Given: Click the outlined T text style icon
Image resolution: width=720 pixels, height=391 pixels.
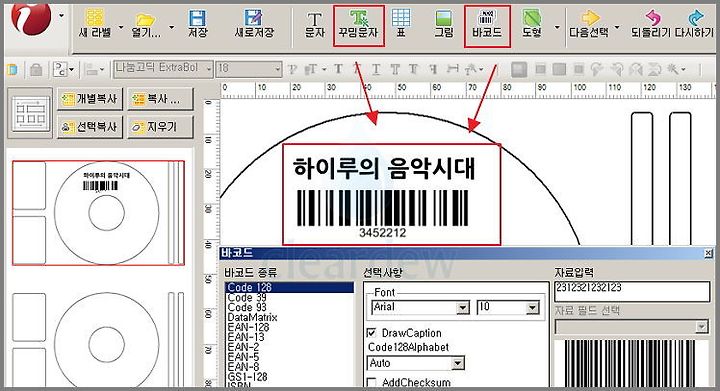Looking at the screenshot, I should click(x=395, y=69).
